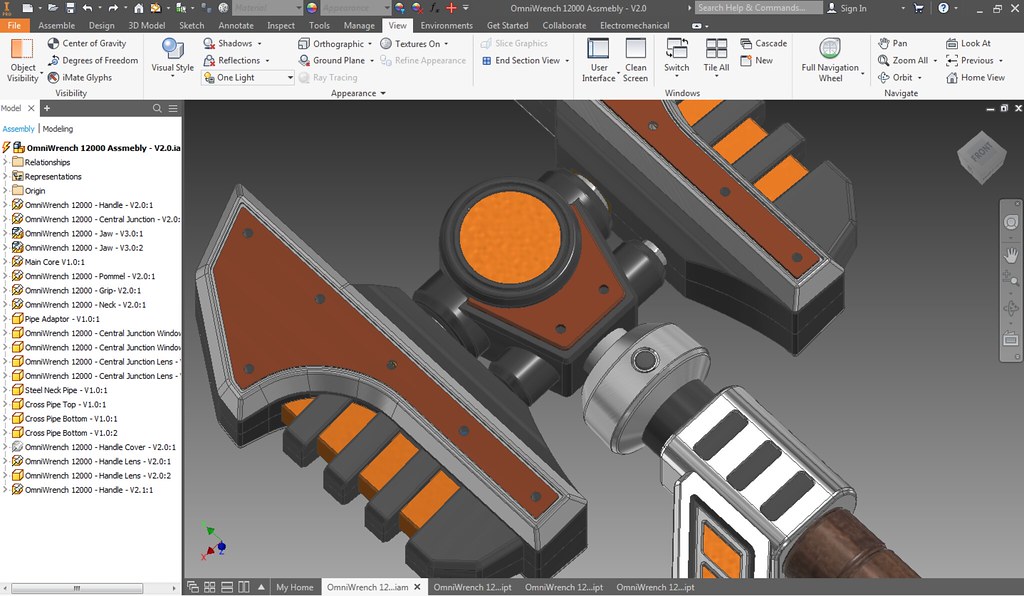Click the Visual Style button

tap(172, 57)
